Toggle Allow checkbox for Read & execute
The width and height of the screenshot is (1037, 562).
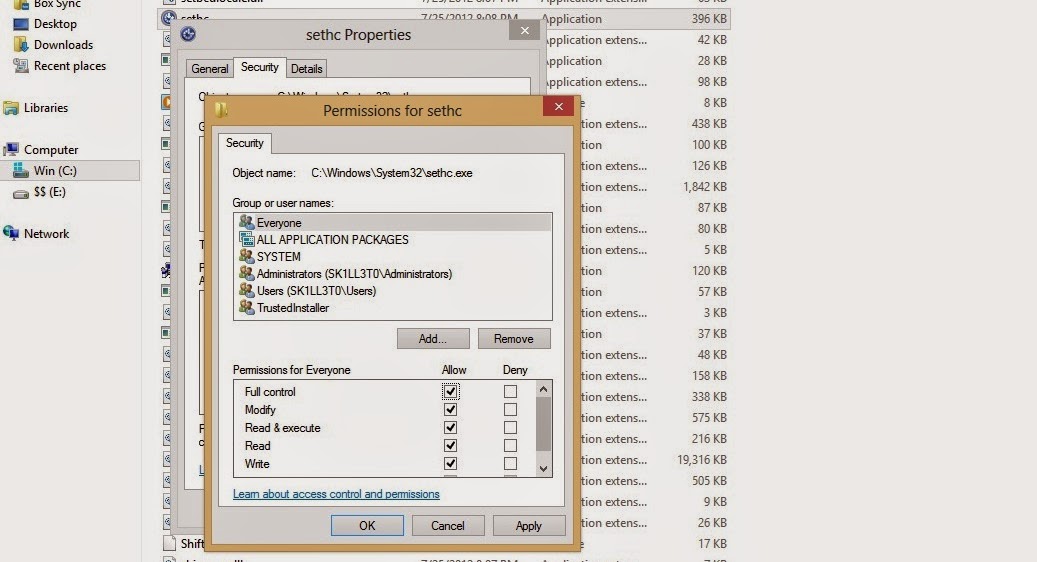click(450, 428)
